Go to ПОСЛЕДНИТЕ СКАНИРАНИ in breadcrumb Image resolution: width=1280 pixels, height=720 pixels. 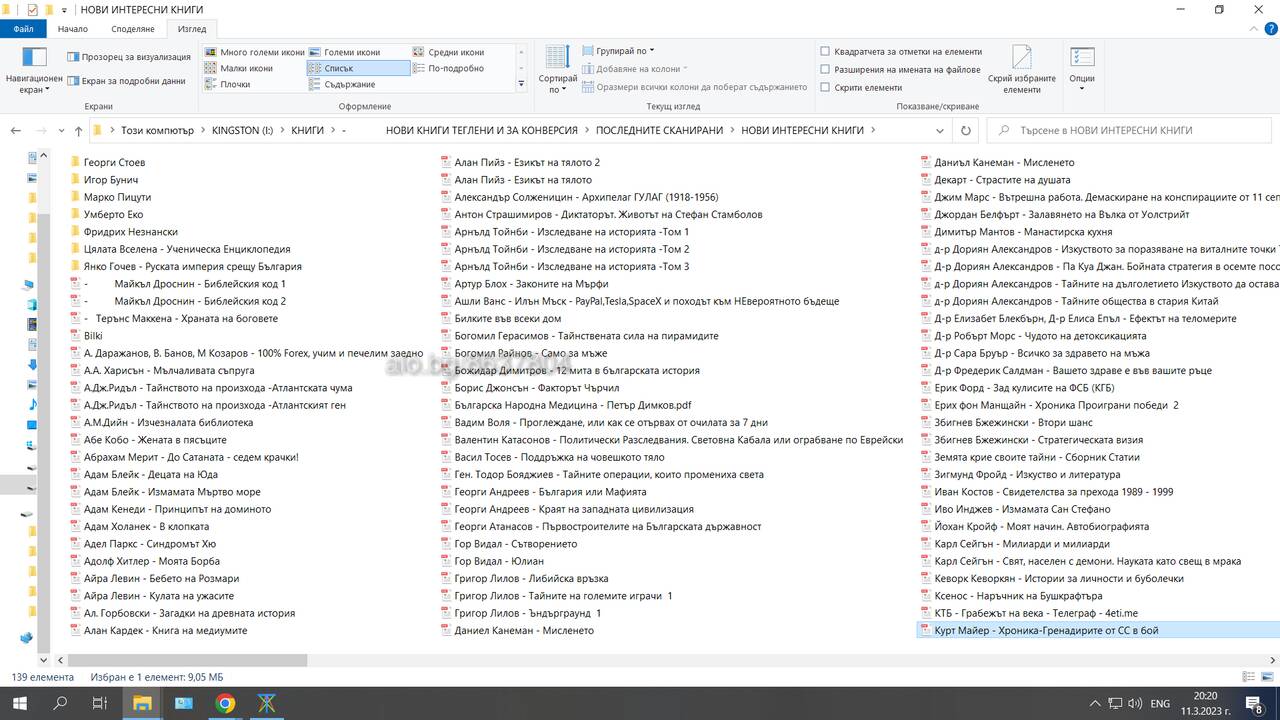(659, 130)
